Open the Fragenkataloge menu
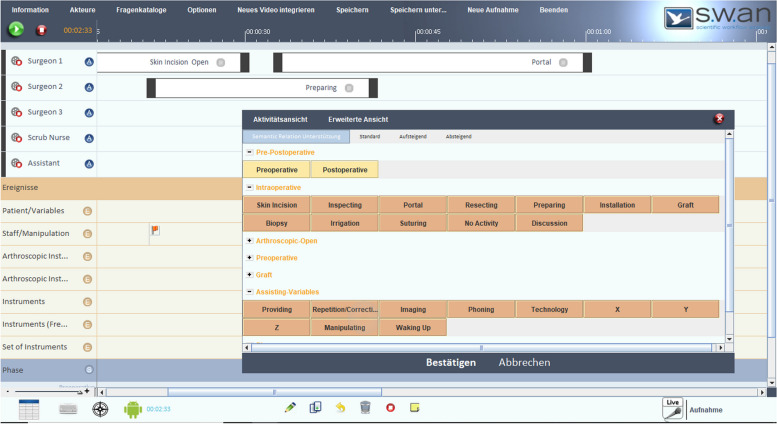This screenshot has height=424, width=777. 141,9
